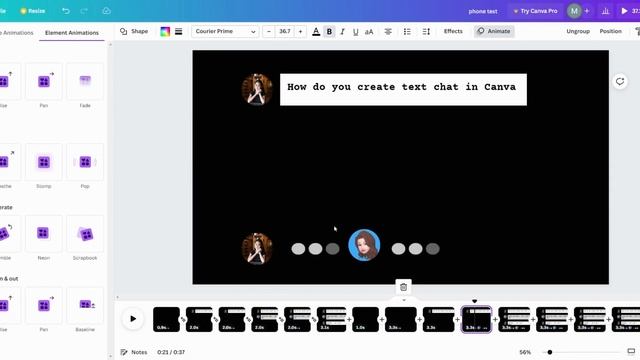Select the highlighted current timeline page
Screen dimensions: 640x360
click(x=476, y=319)
